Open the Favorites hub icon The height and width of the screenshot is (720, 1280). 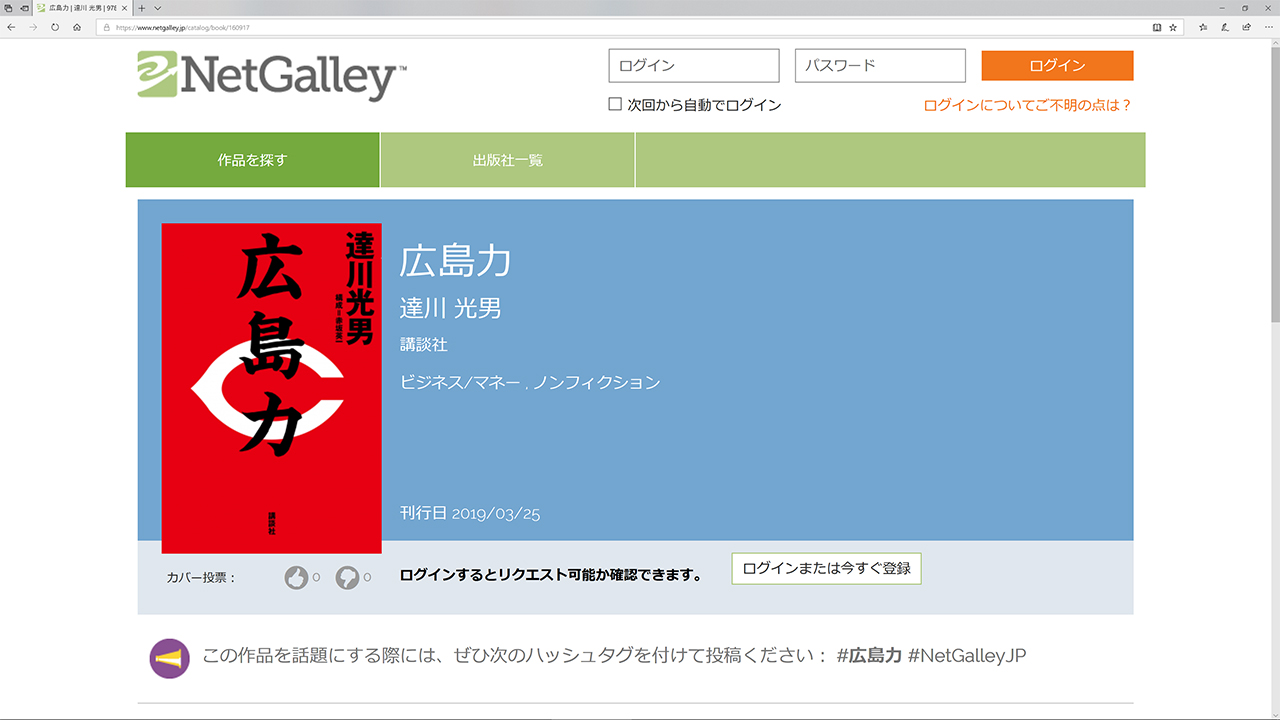click(x=1203, y=27)
